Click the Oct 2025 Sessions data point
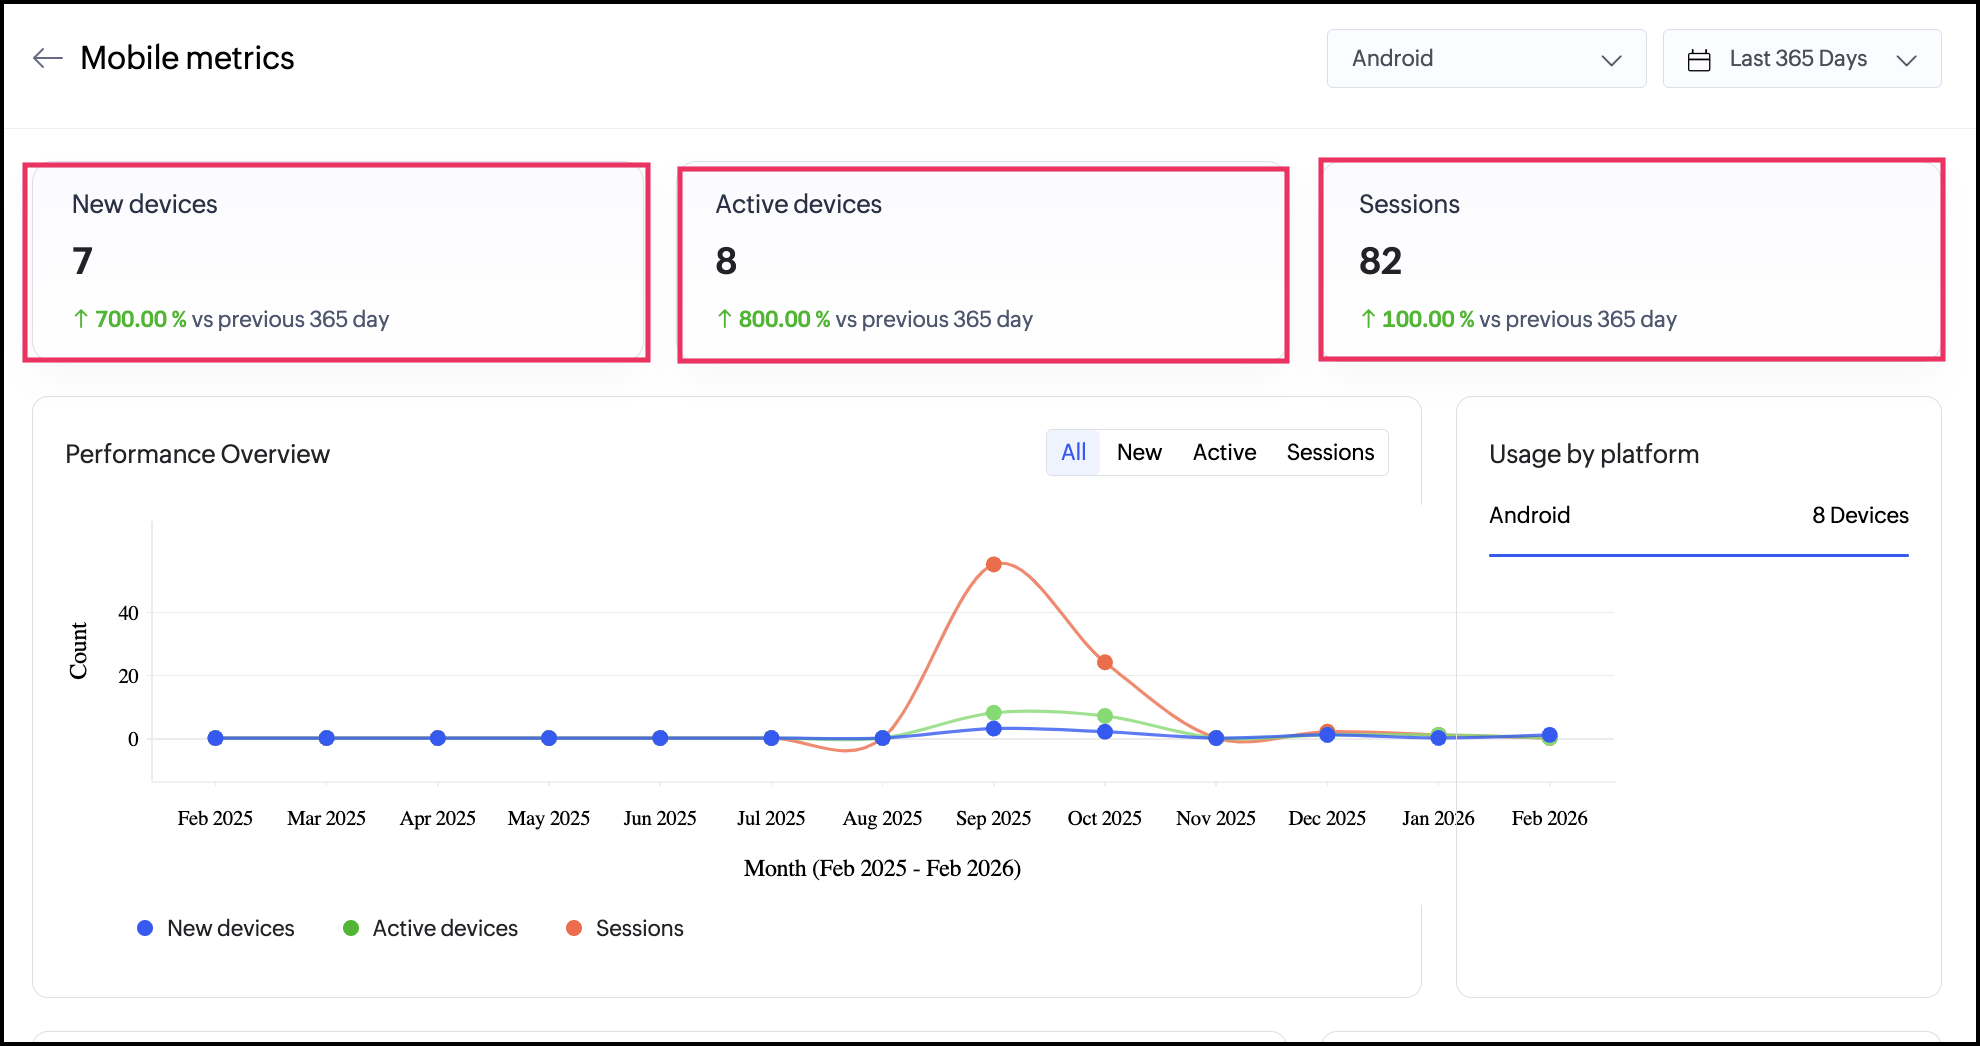Screen dimensions: 1980x1046 coord(1104,662)
